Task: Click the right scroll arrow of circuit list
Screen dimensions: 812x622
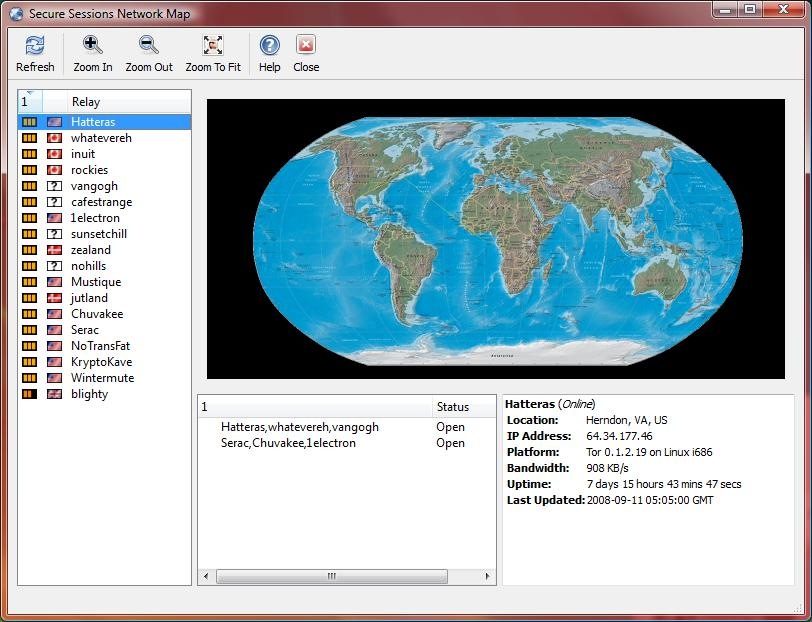Action: pyautogui.click(x=489, y=577)
